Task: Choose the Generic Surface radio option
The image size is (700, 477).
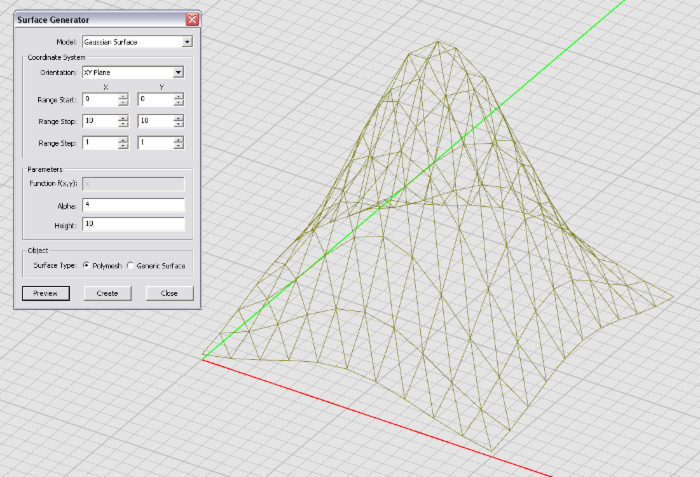Action: click(130, 266)
